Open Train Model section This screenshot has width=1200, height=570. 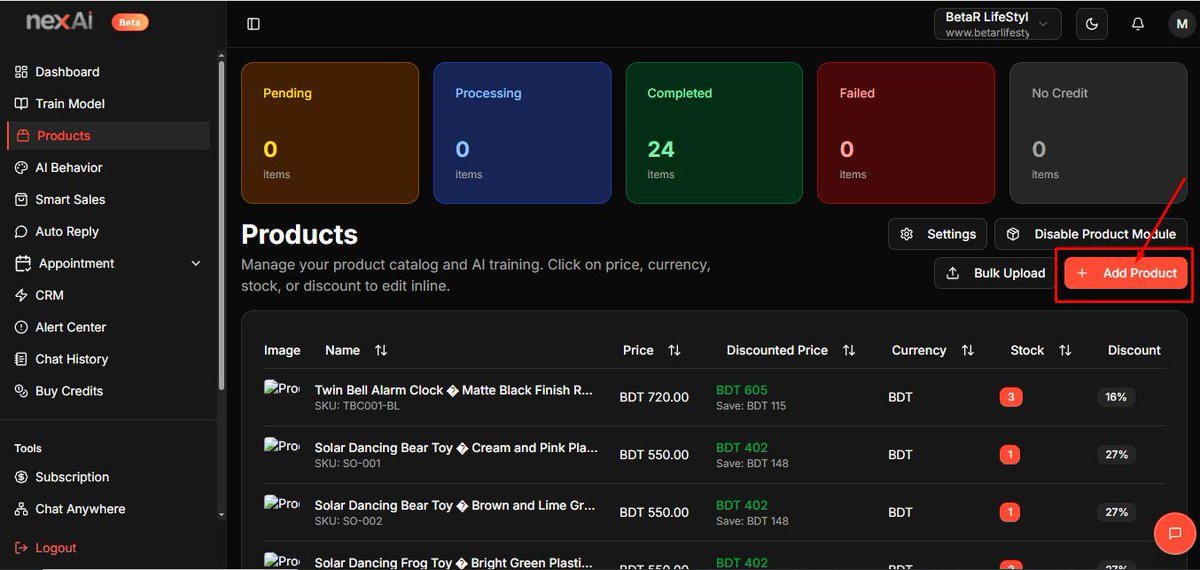point(108,104)
